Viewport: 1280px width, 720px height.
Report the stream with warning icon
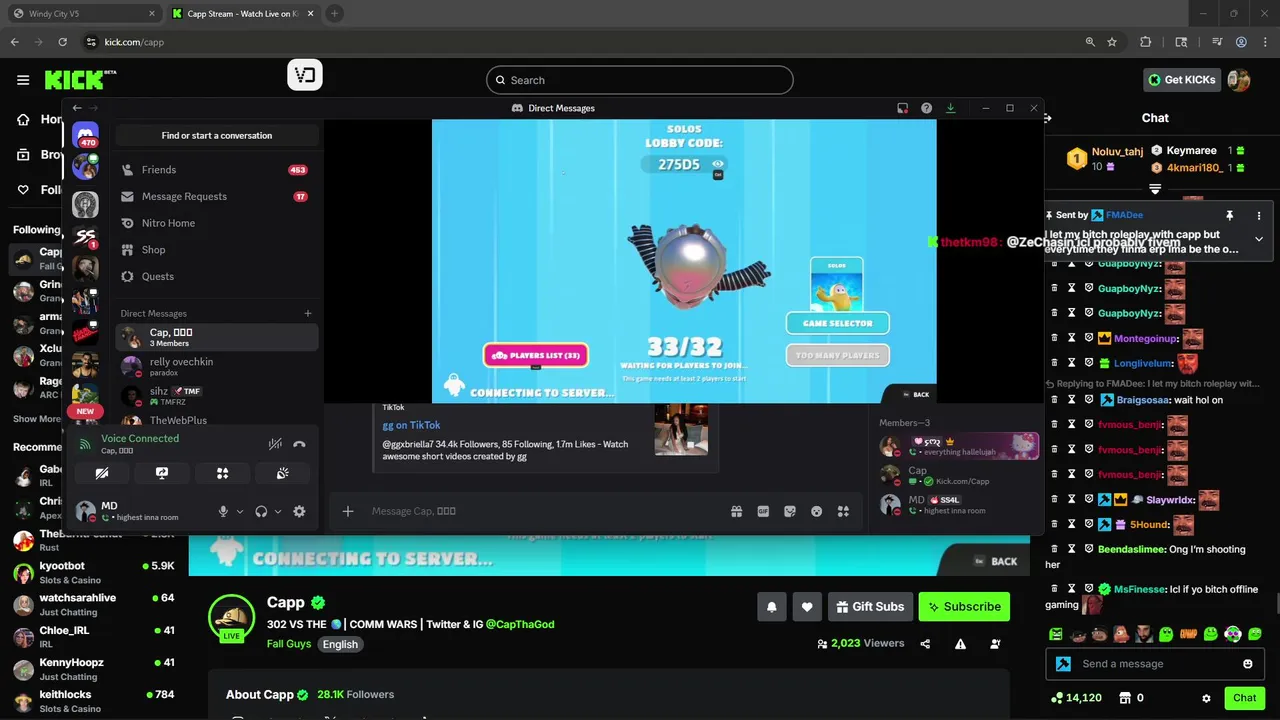tap(960, 644)
